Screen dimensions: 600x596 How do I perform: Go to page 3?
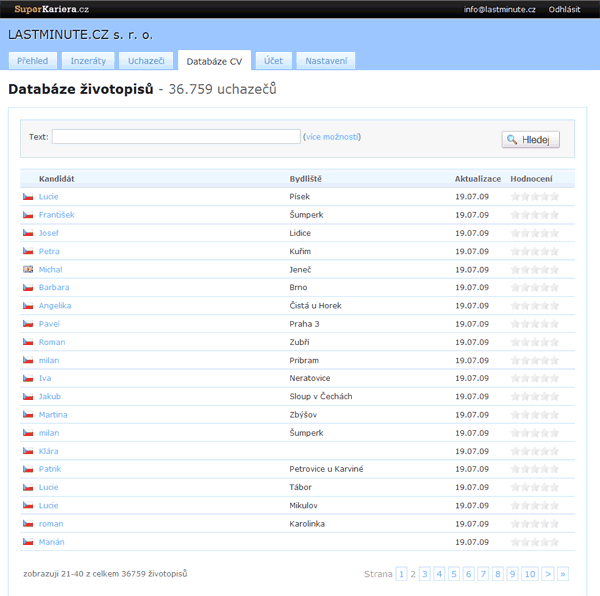[425, 574]
